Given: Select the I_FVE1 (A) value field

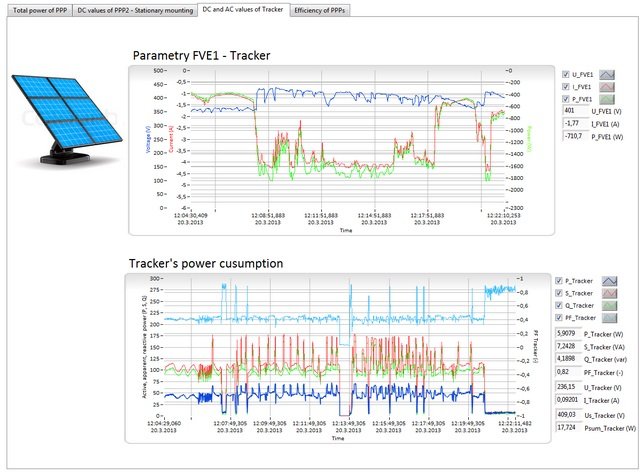Looking at the screenshot, I should pyautogui.click(x=576, y=123).
